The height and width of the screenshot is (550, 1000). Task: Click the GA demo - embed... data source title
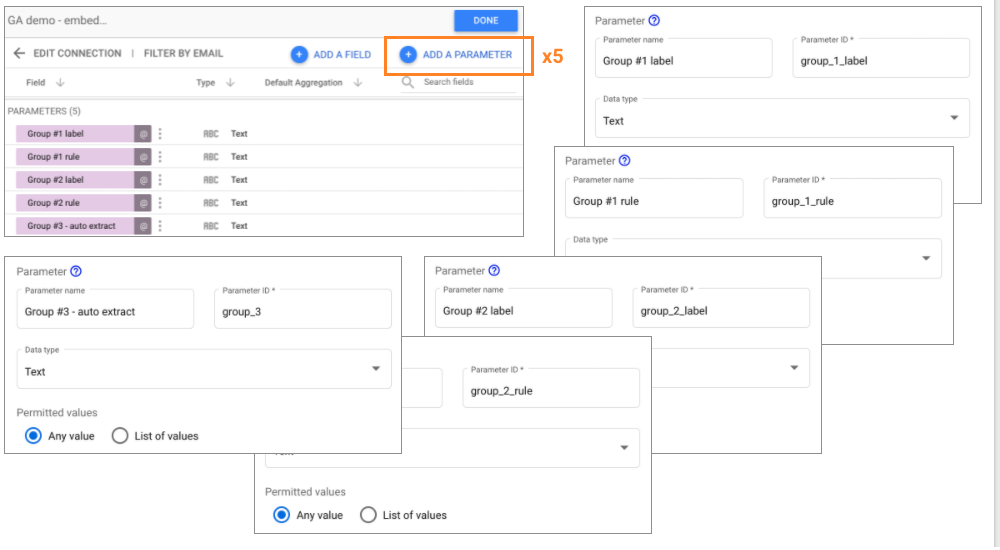click(57, 20)
